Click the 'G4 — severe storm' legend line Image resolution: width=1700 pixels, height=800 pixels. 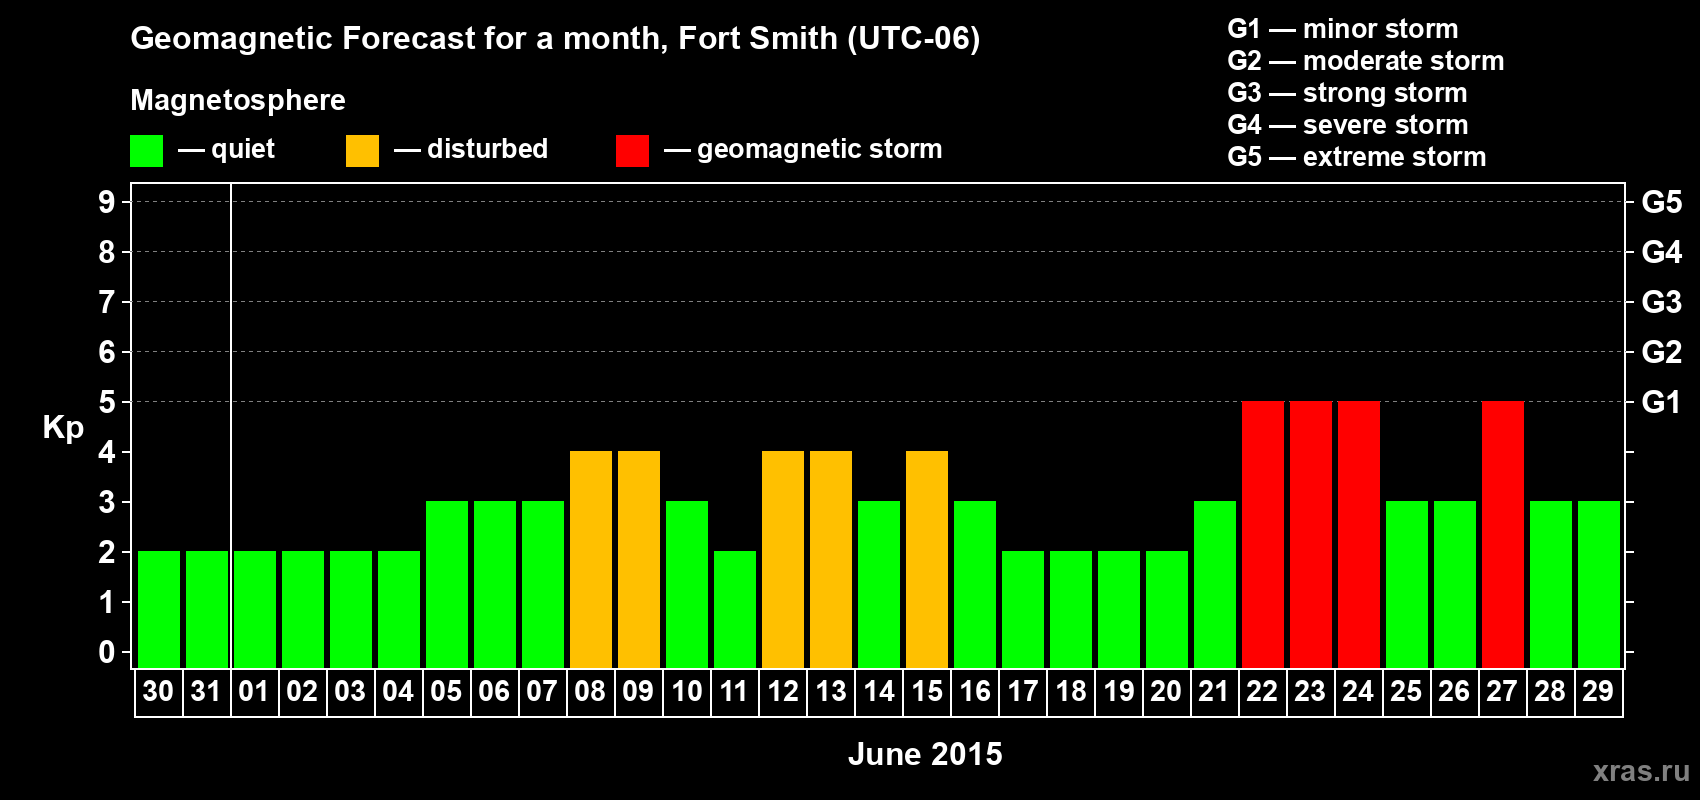point(1347,125)
